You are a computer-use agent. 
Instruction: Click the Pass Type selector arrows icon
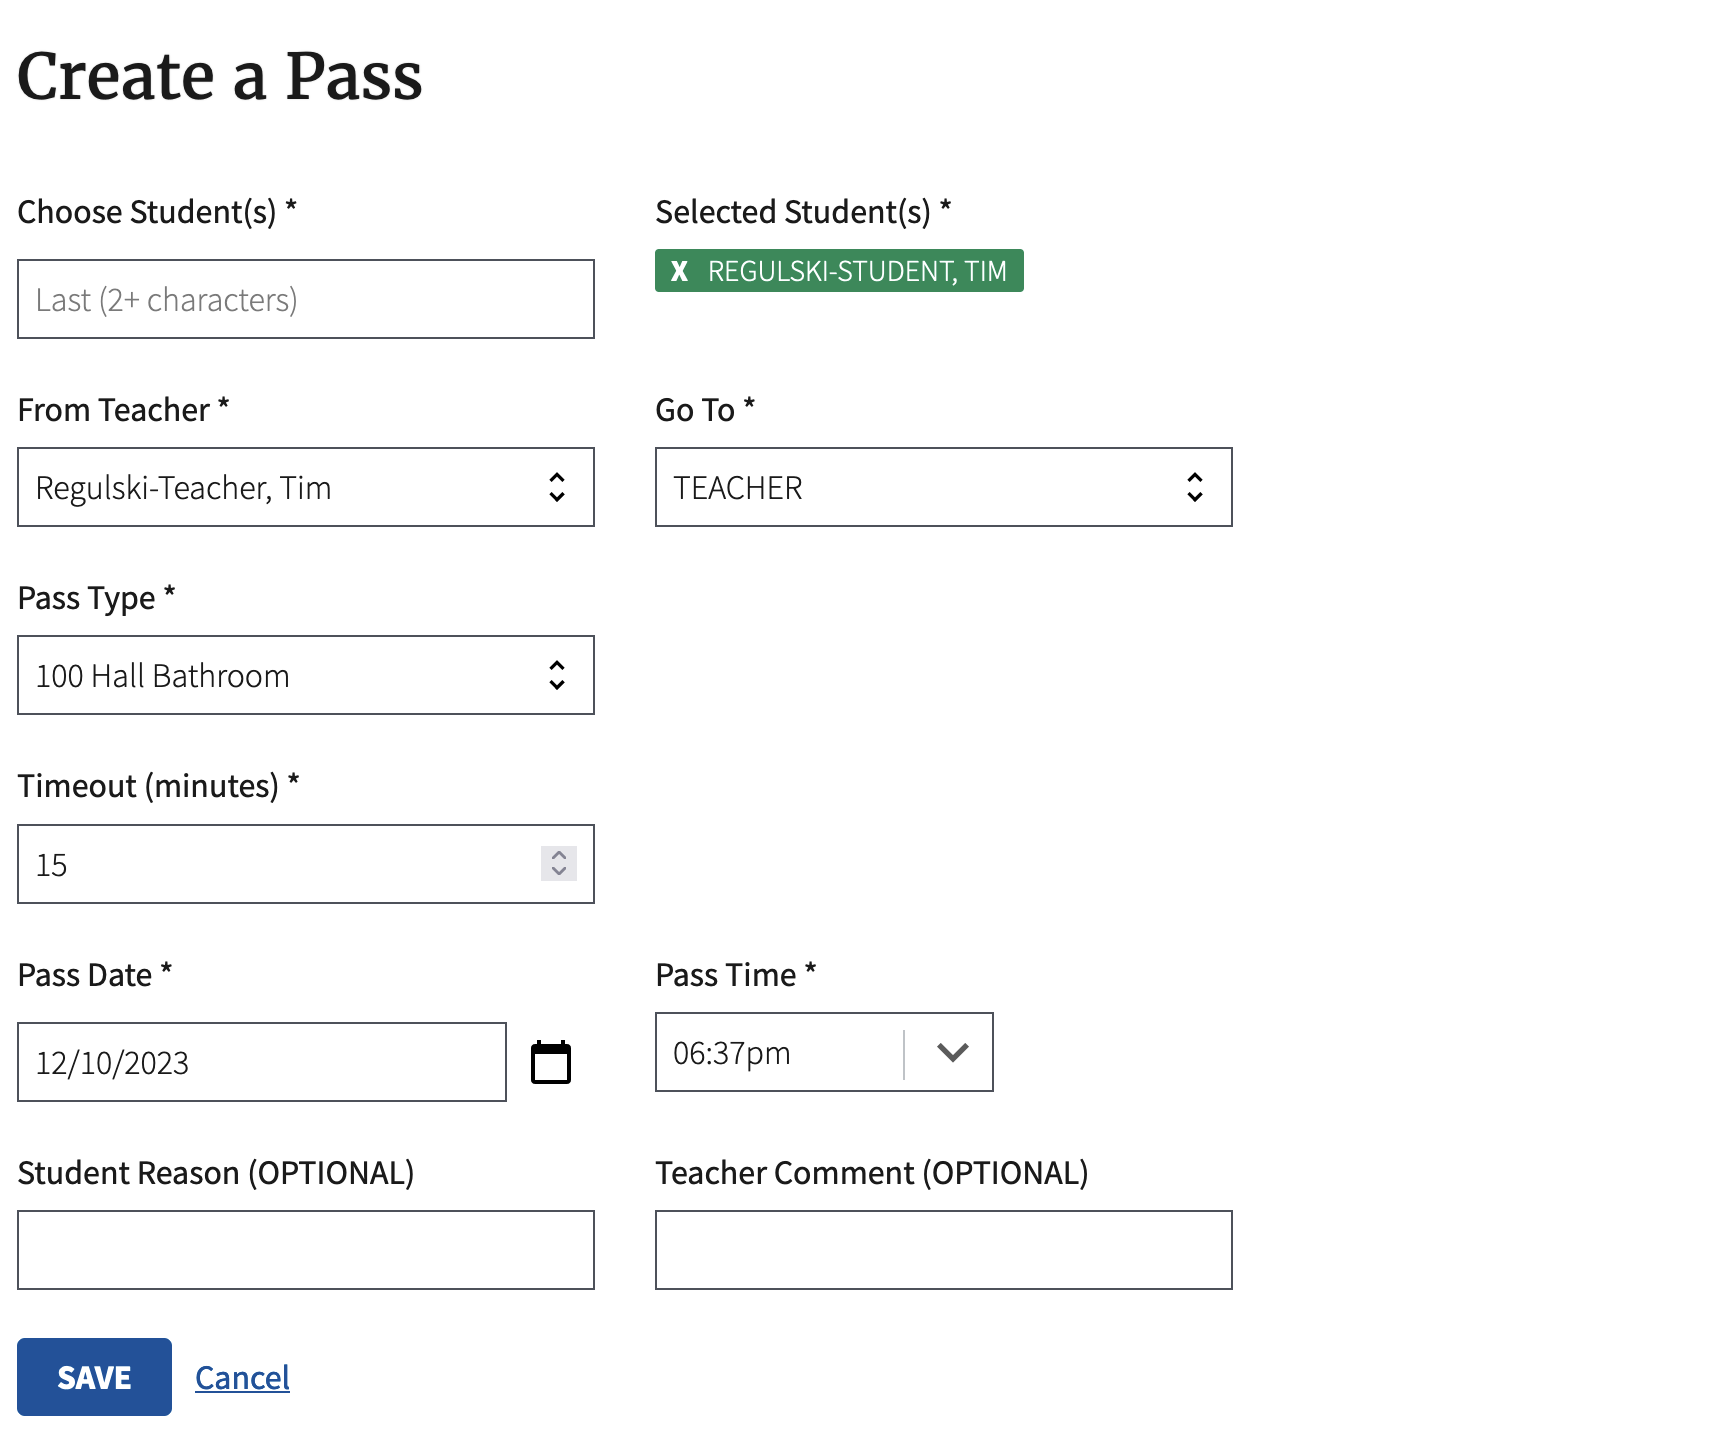[557, 675]
